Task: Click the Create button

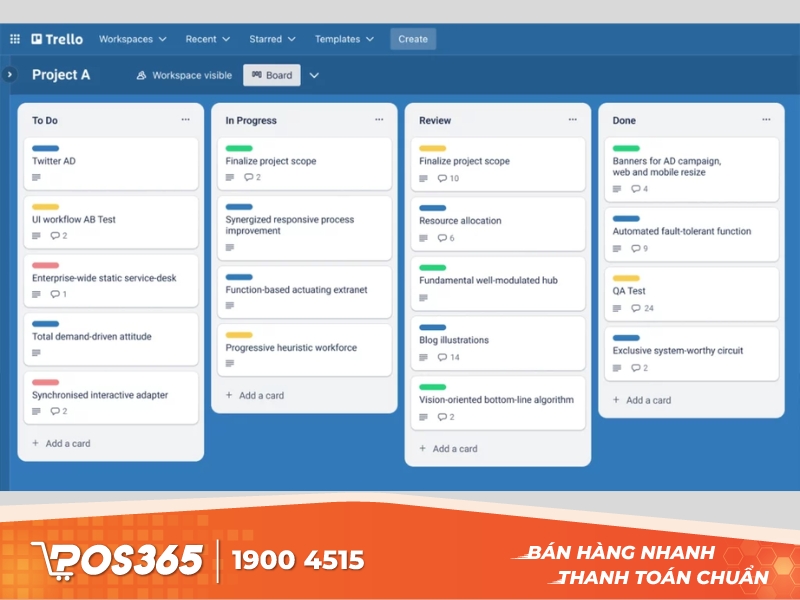Action: [413, 39]
